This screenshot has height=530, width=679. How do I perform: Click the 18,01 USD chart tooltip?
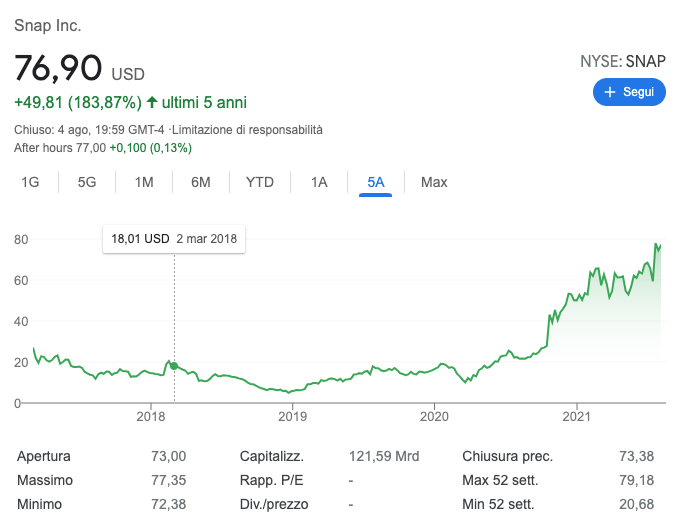(x=174, y=239)
